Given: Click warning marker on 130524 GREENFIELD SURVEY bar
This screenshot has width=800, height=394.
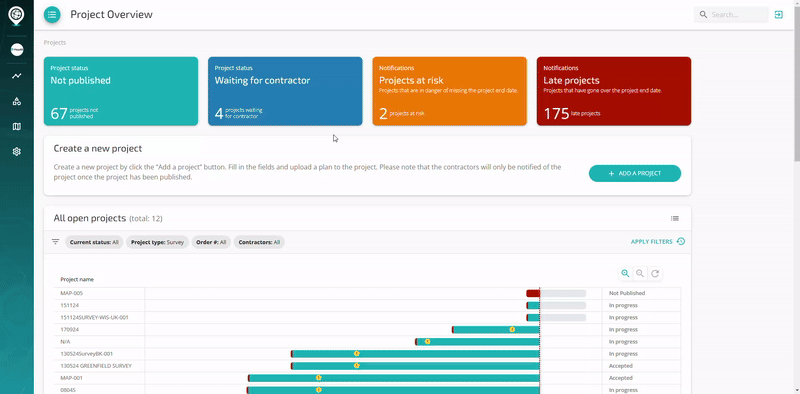Looking at the screenshot, I should pos(357,366).
